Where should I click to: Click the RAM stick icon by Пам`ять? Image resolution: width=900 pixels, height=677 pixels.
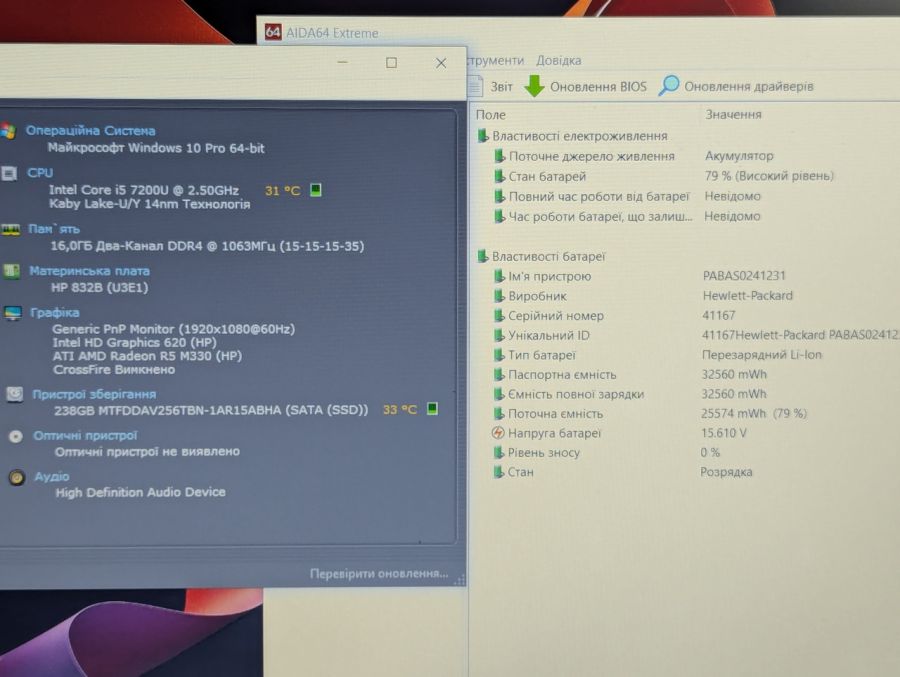click(10, 230)
